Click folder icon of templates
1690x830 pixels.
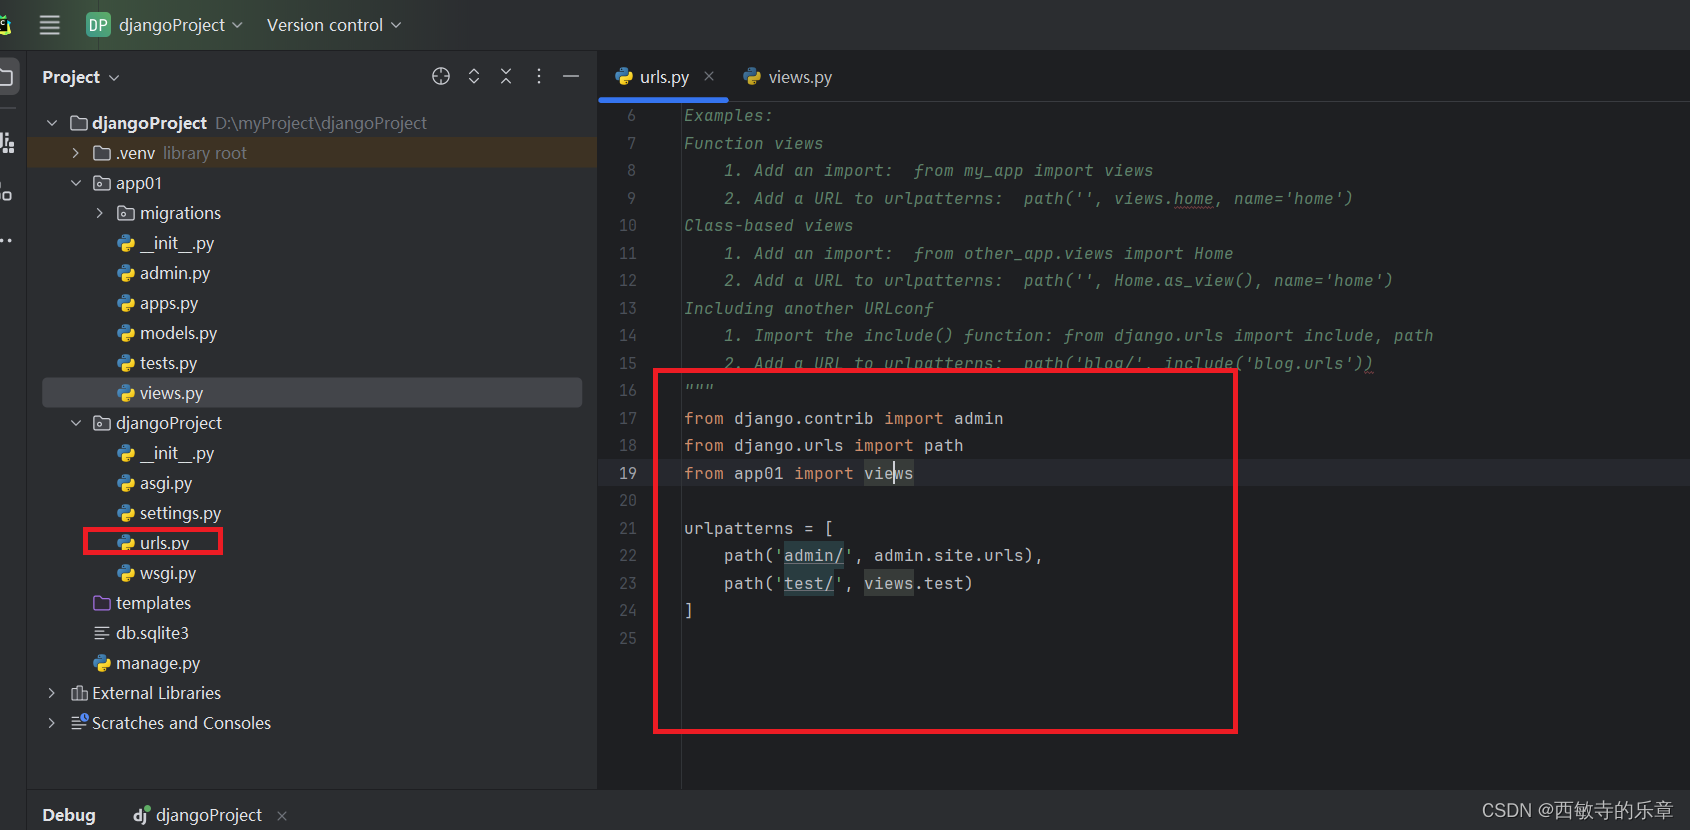[102, 603]
